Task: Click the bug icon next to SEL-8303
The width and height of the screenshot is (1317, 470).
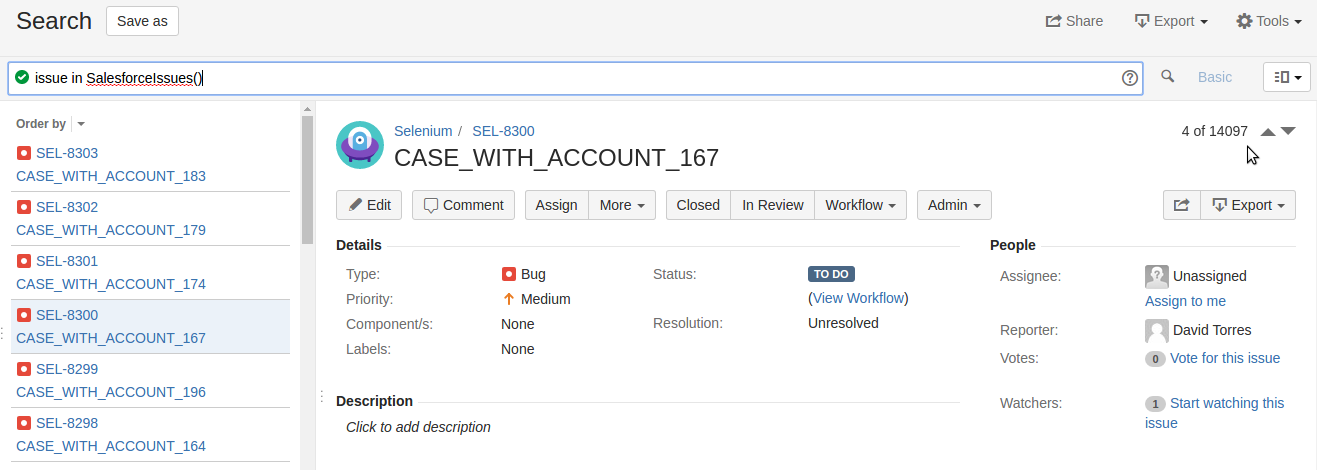Action: point(24,153)
